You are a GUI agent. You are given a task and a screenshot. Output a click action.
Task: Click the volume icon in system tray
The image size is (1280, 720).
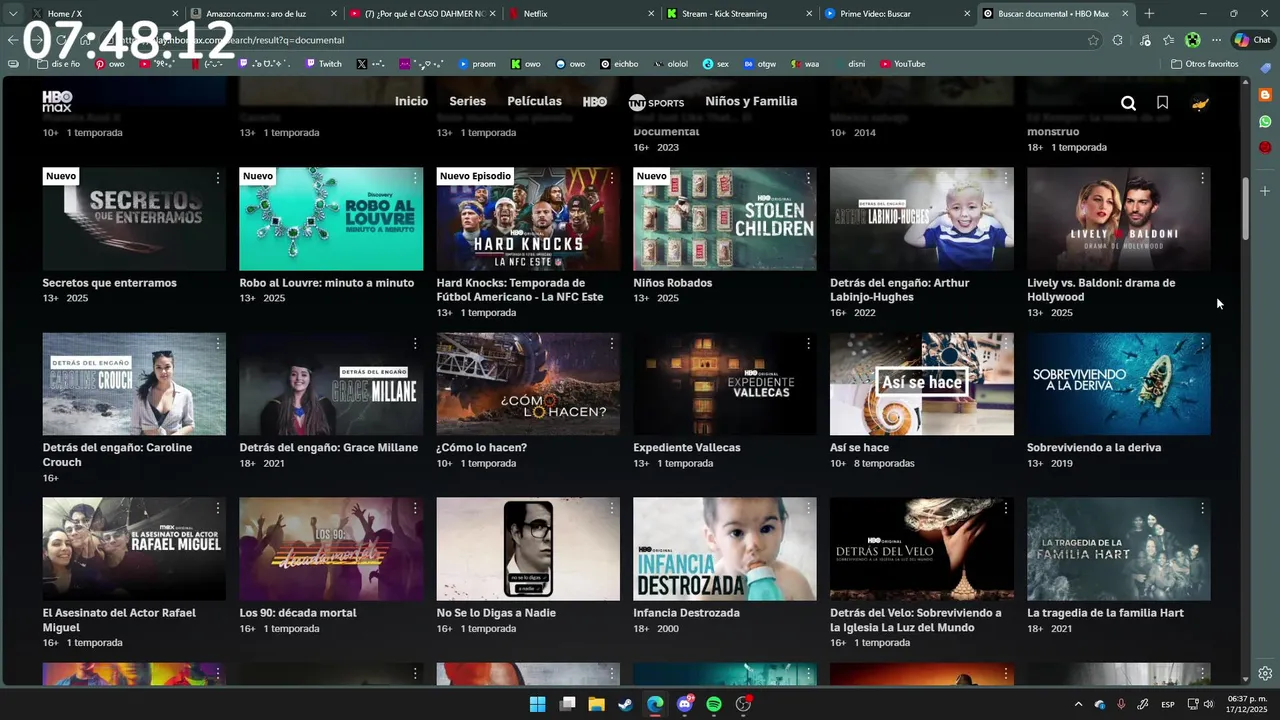pos(1209,704)
